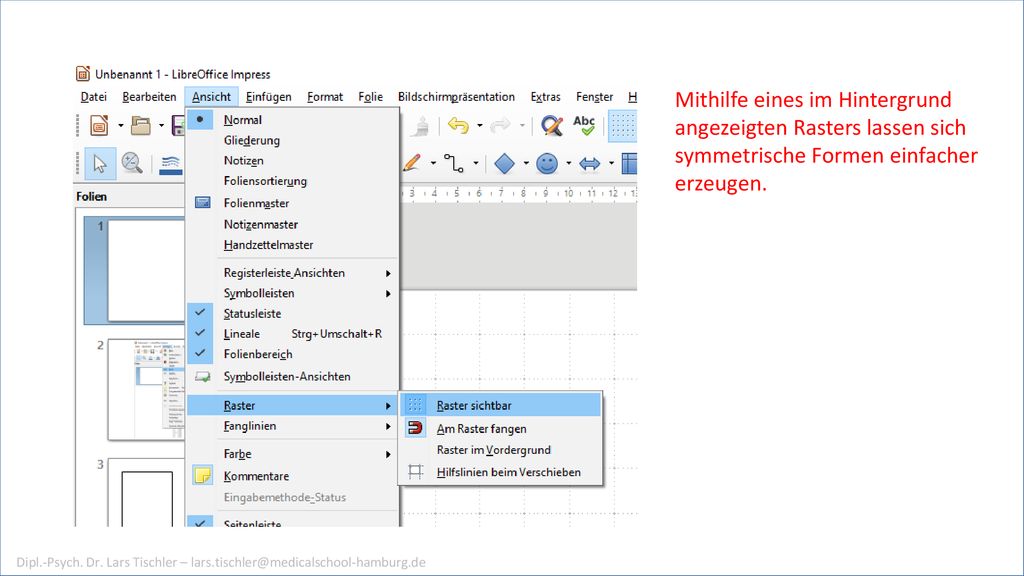Open the curve tool dropdown arrow

(x=433, y=163)
